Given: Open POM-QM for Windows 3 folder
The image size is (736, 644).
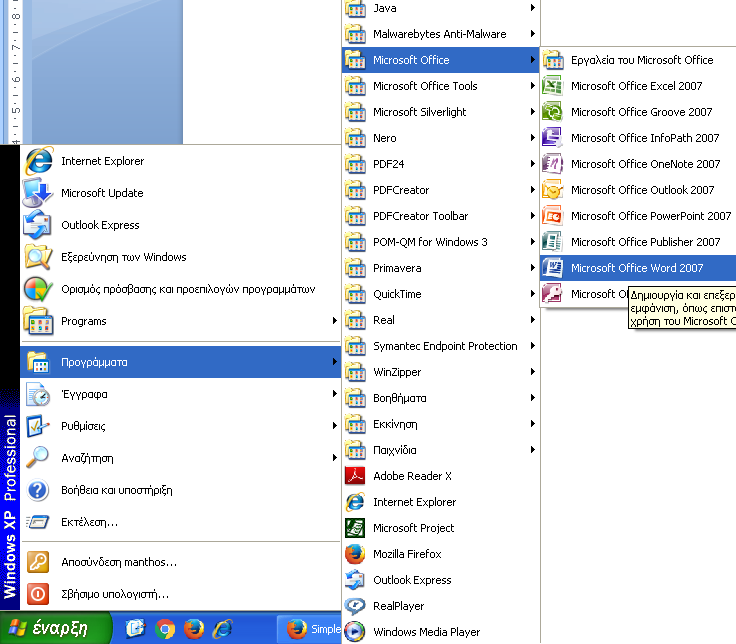Looking at the screenshot, I should pyautogui.click(x=441, y=242).
